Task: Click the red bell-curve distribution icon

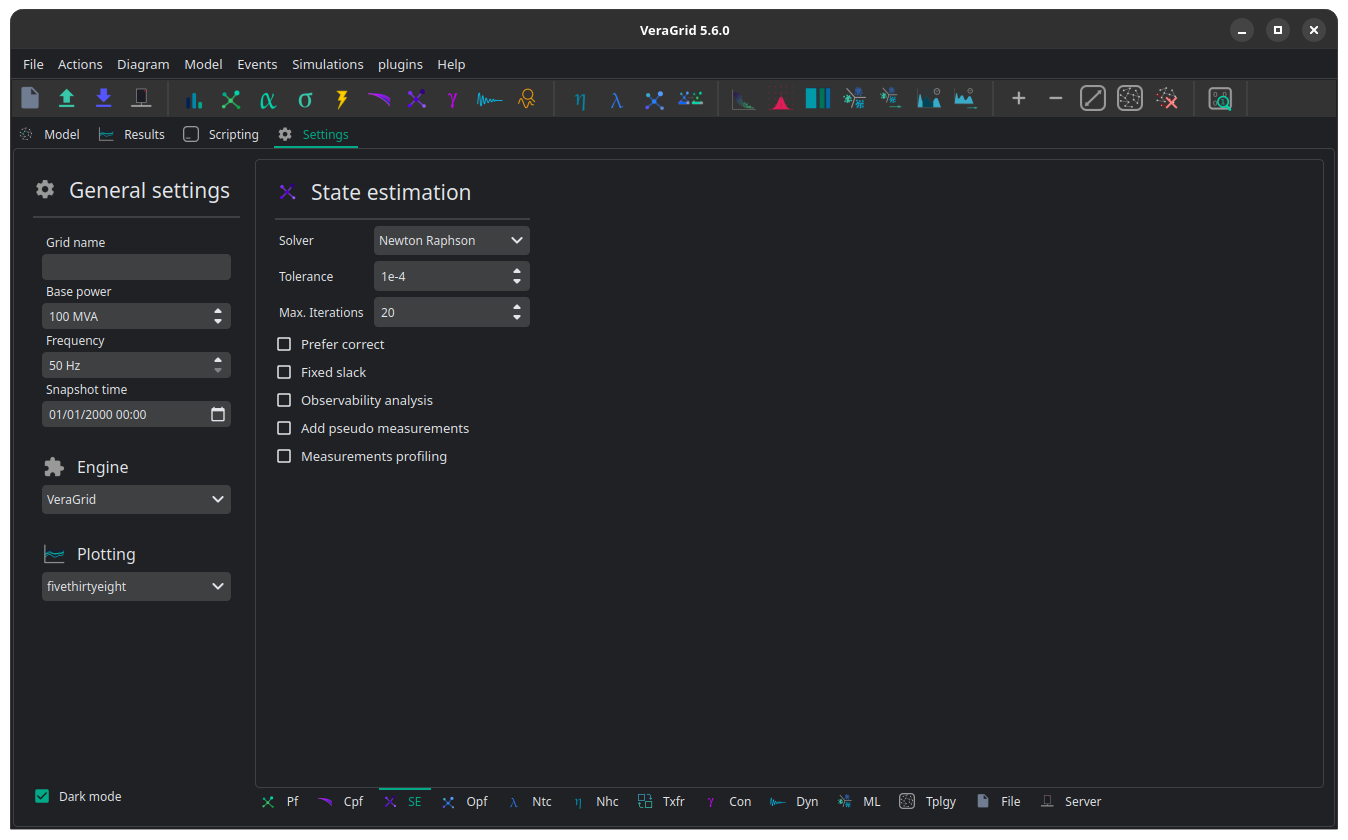Action: (781, 99)
